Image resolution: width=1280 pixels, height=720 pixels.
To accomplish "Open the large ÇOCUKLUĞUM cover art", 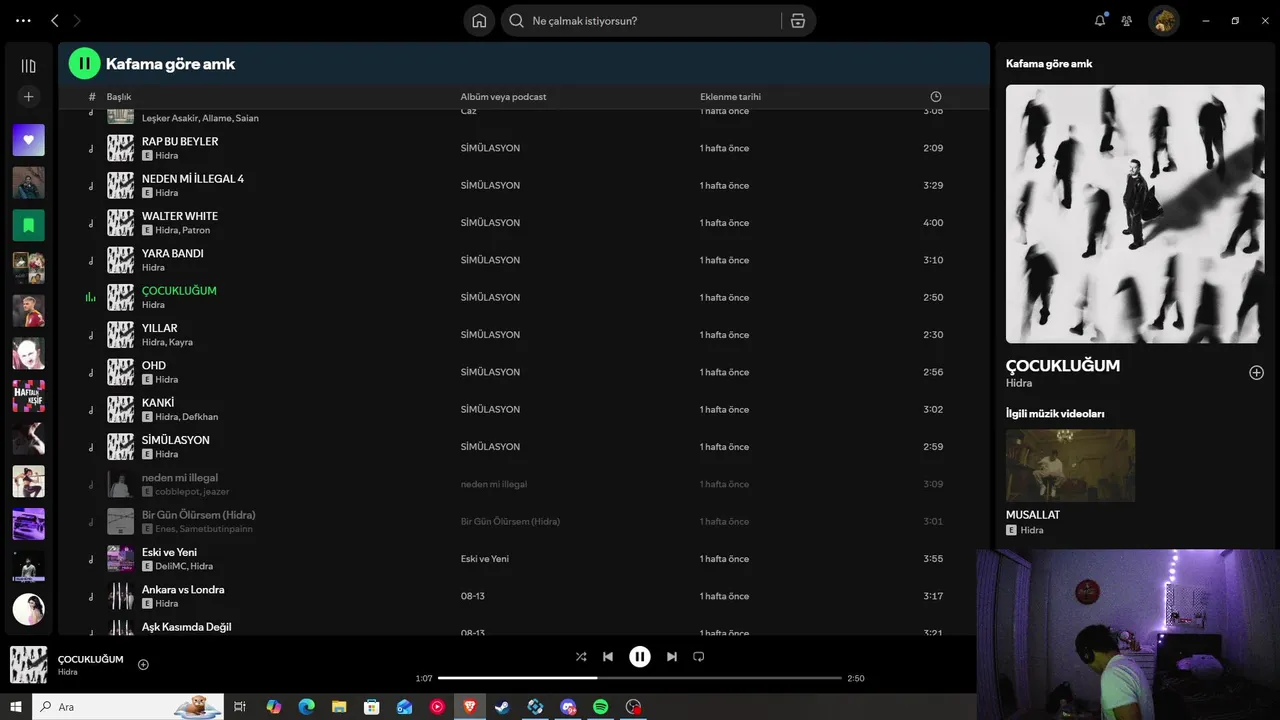I will pyautogui.click(x=1135, y=214).
